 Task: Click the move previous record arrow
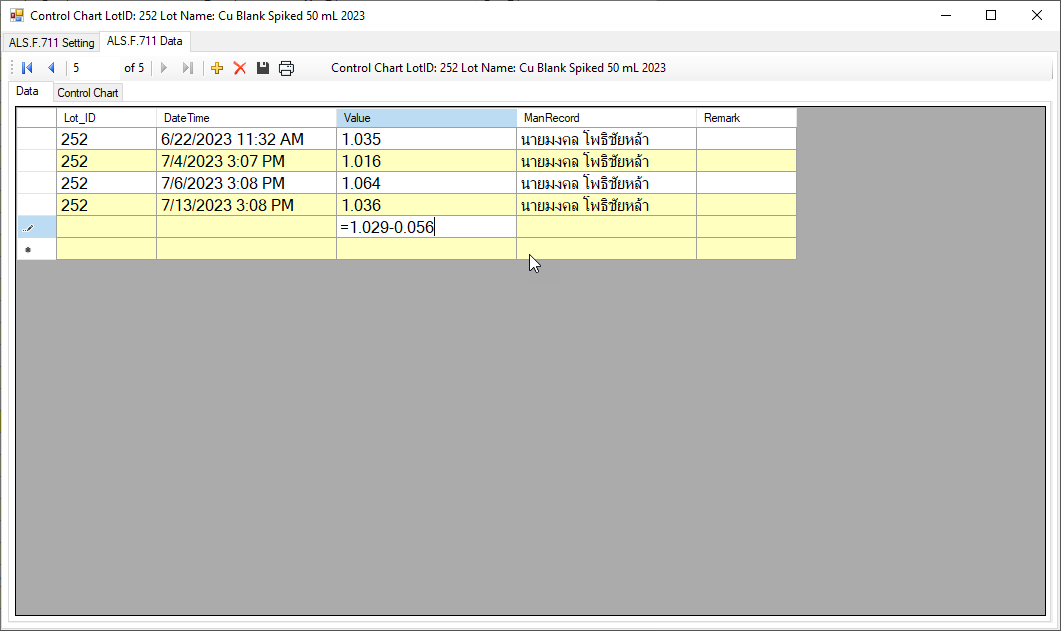51,68
